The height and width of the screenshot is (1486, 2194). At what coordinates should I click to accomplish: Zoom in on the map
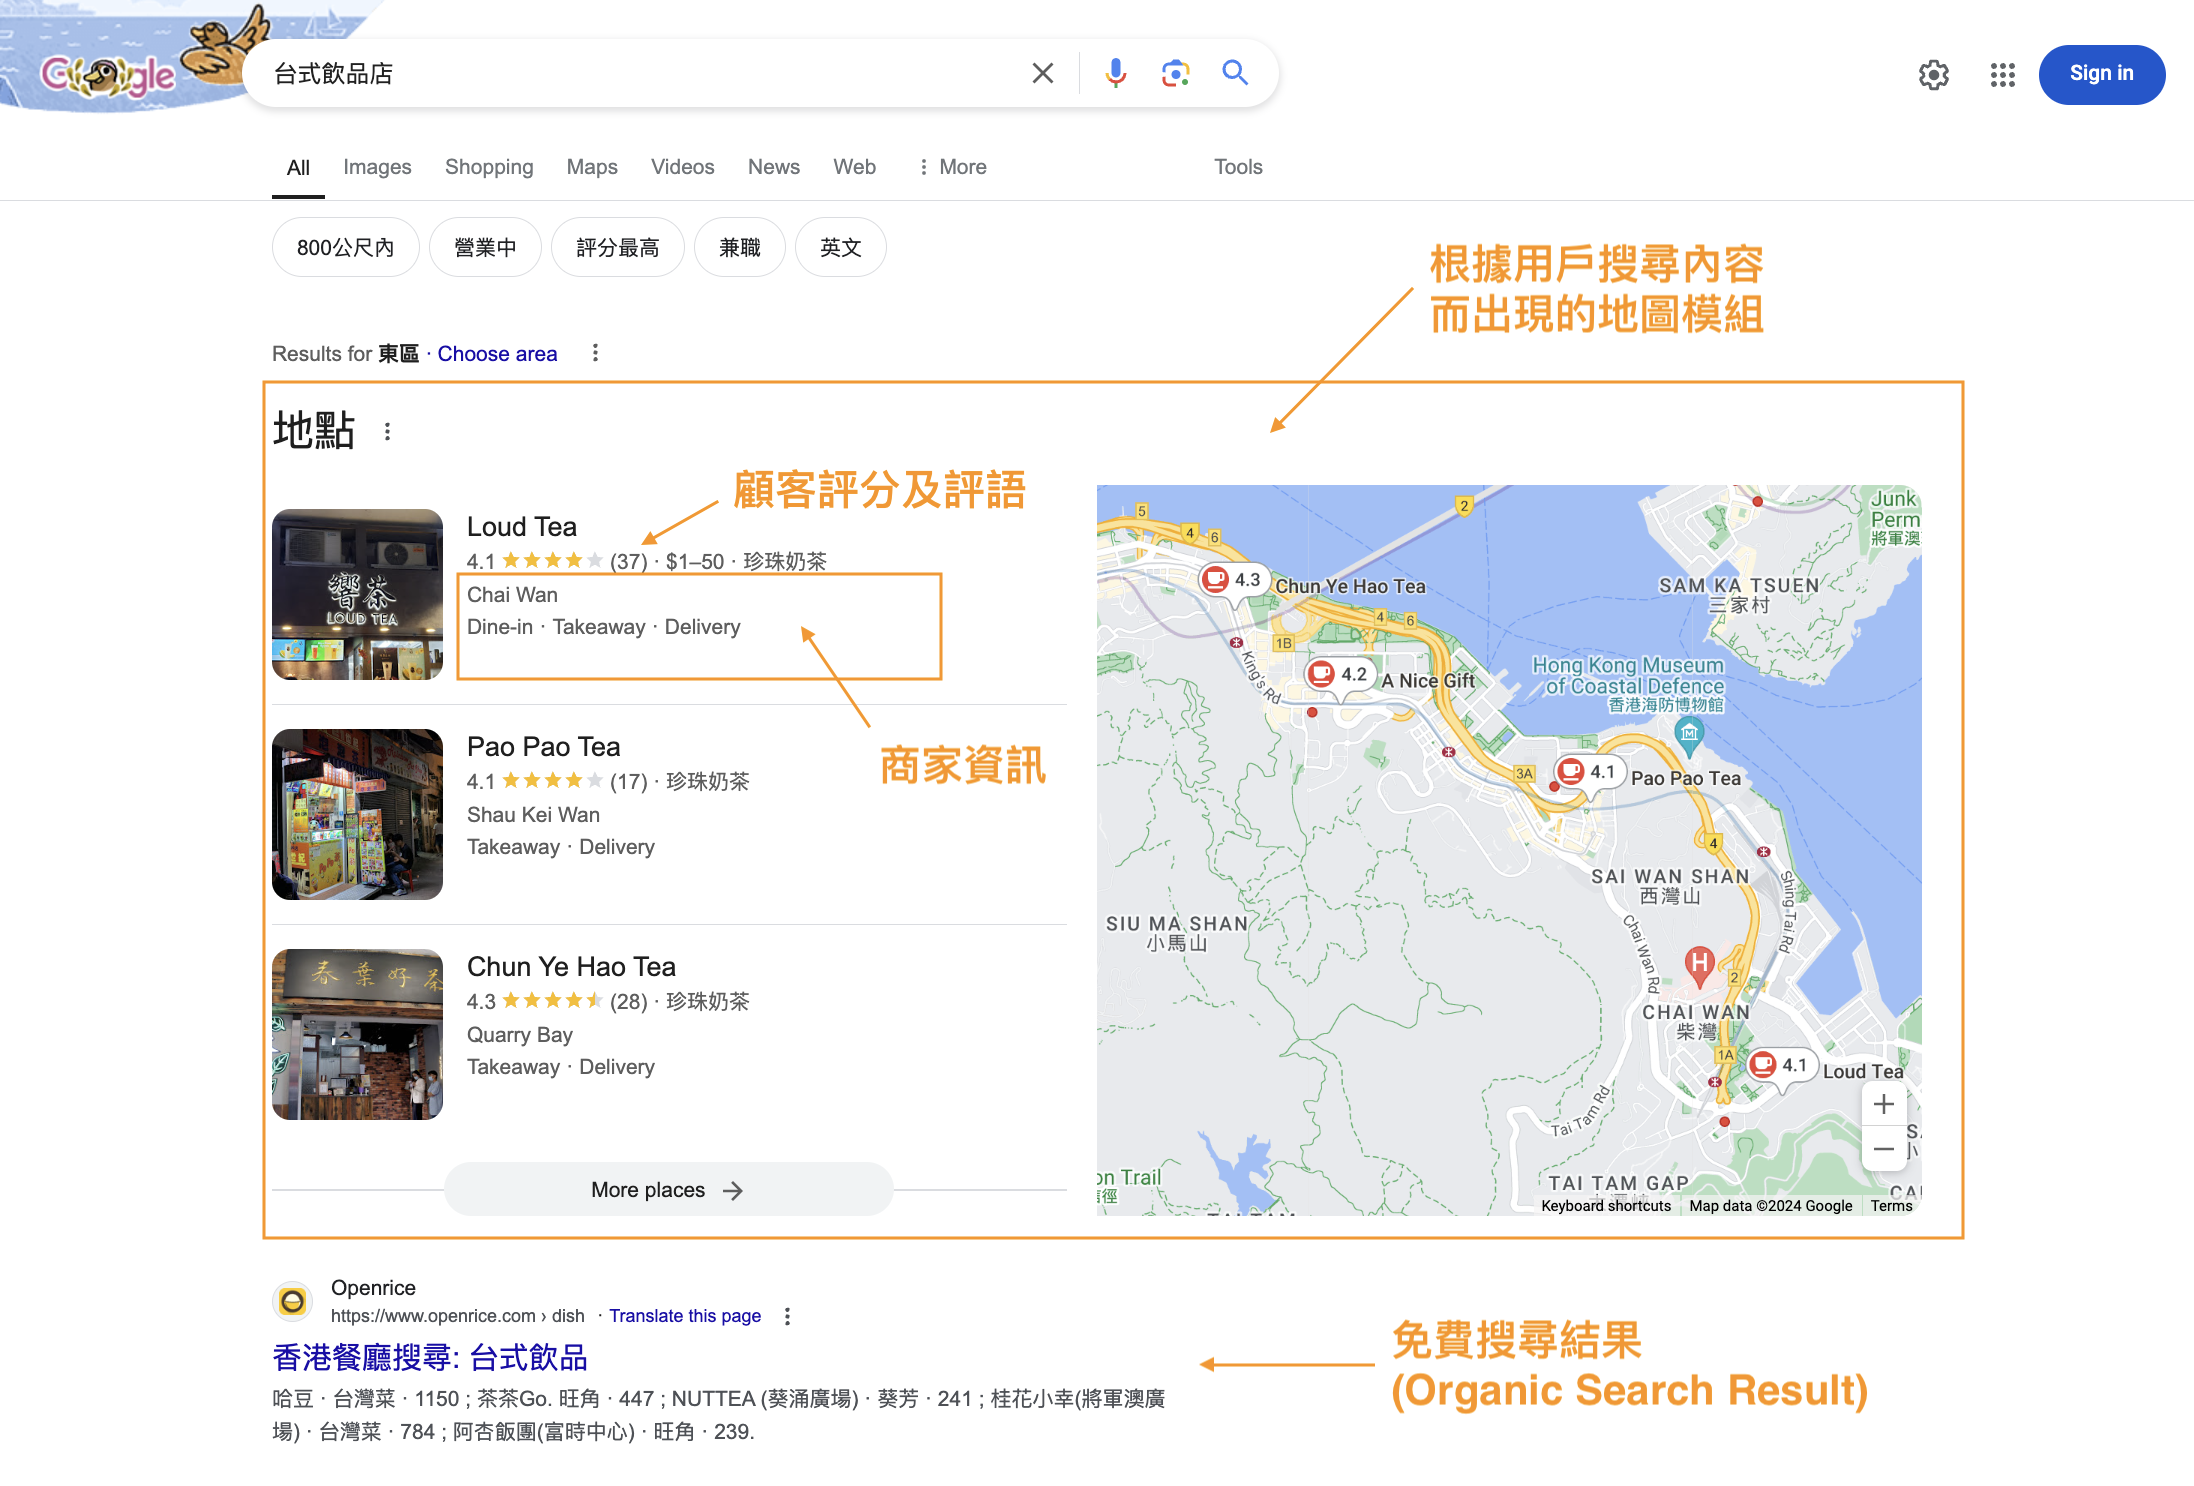pyautogui.click(x=1884, y=1104)
